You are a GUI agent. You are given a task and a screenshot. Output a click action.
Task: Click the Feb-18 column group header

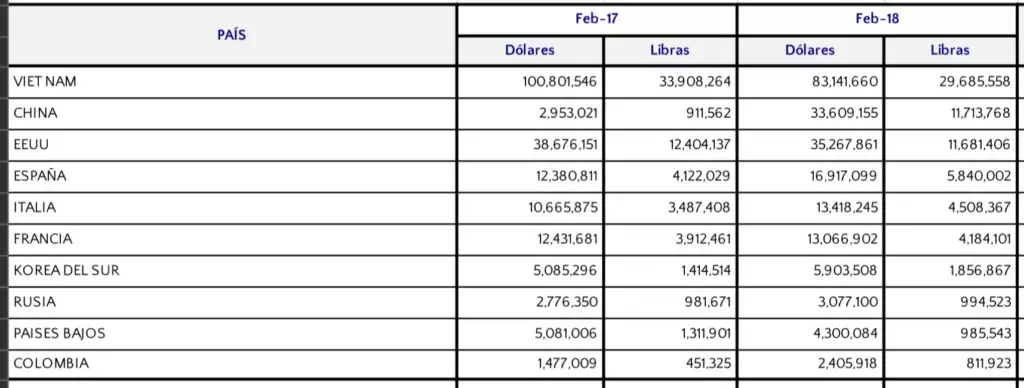click(x=876, y=20)
